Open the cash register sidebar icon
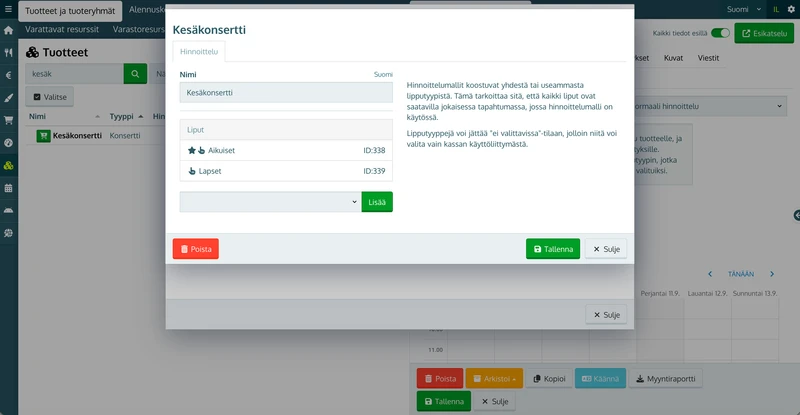This screenshot has width=800, height=415. coord(9,210)
